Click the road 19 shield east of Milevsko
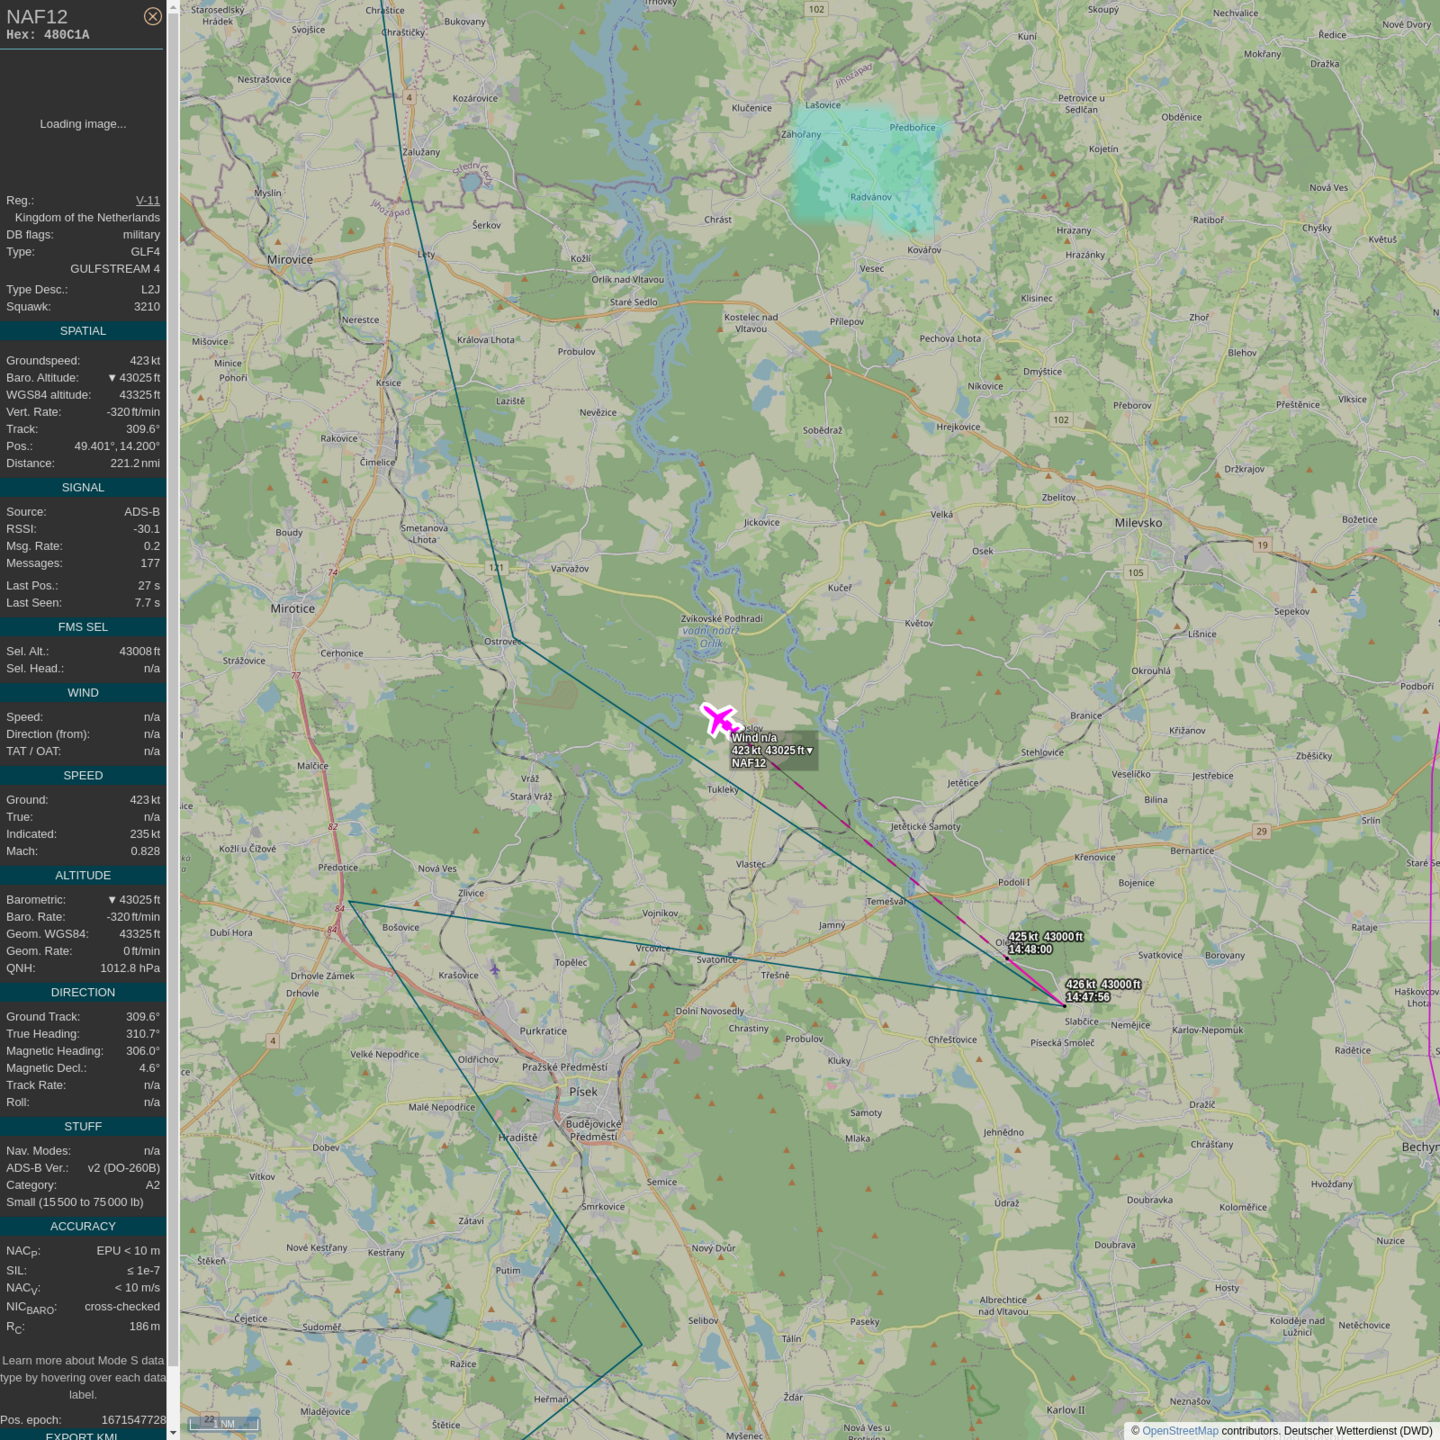The image size is (1440, 1440). tap(1262, 545)
